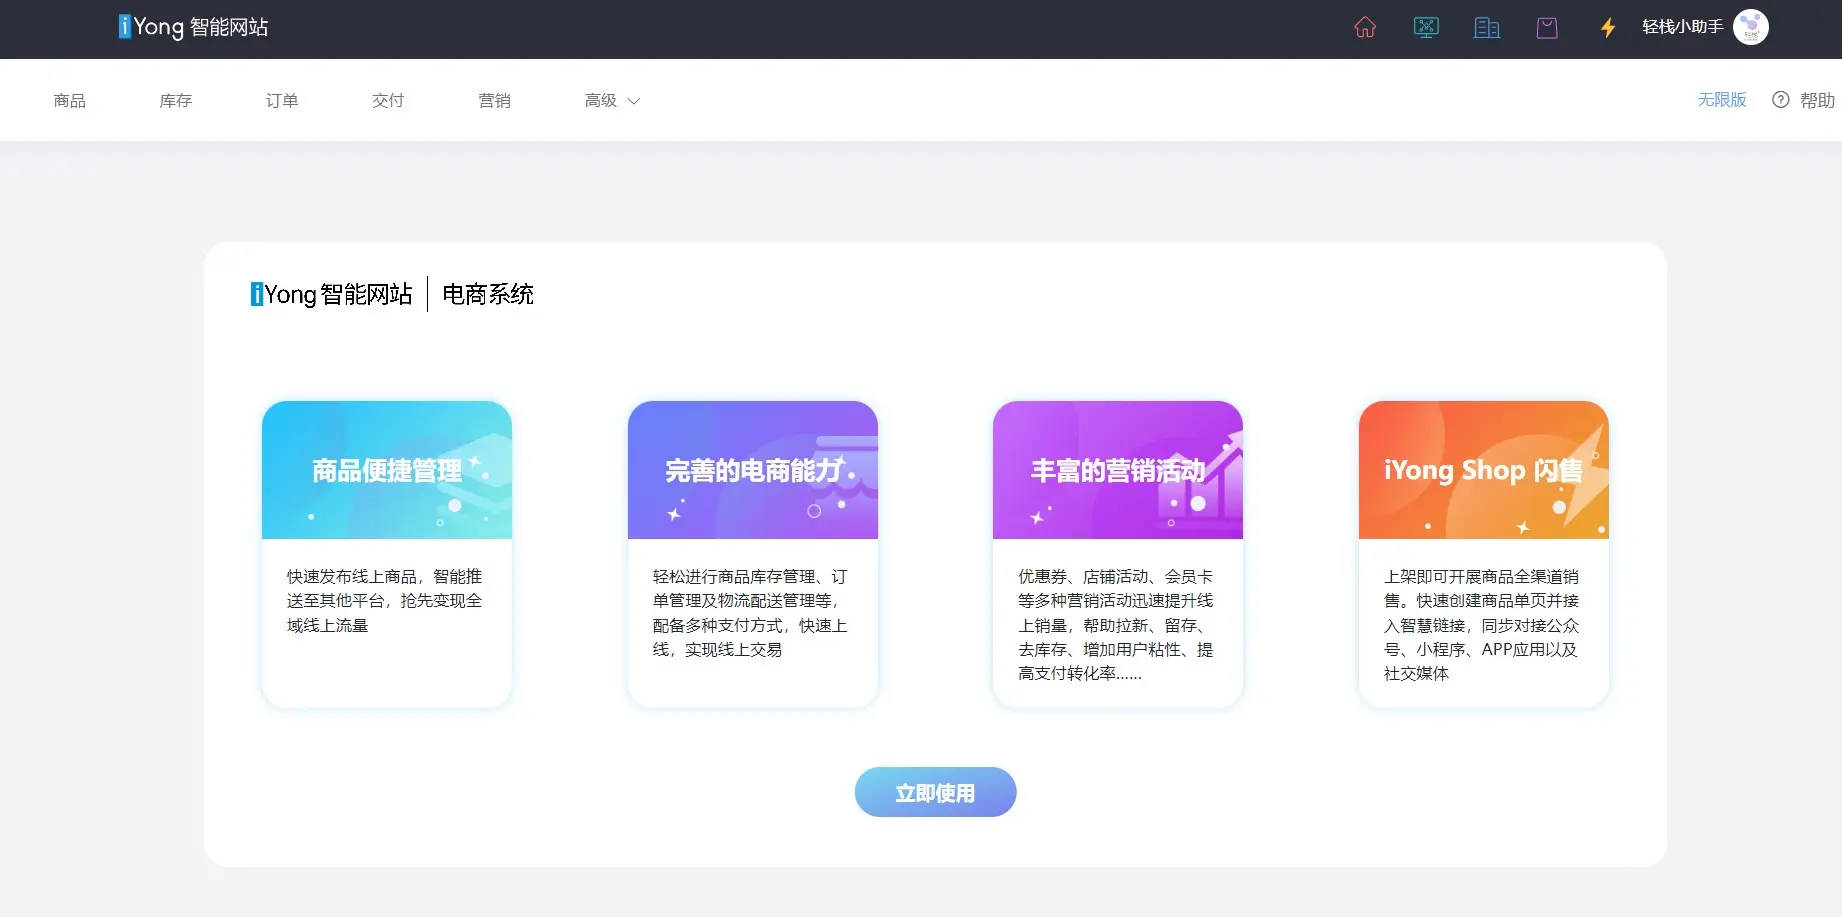Click the 立即使用 button
Screen dimensions: 1842x917
(x=934, y=791)
